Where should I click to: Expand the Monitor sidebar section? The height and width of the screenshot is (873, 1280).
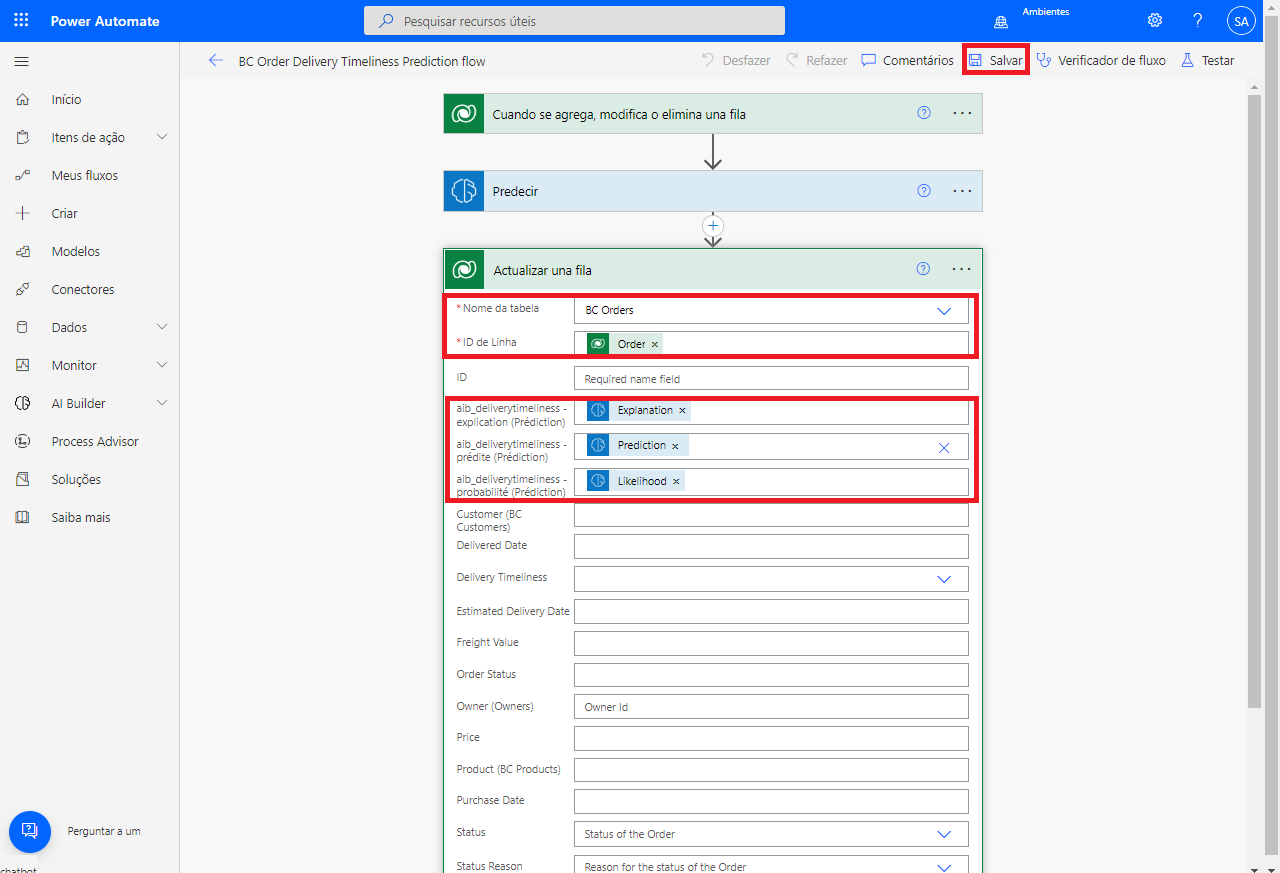coord(162,365)
